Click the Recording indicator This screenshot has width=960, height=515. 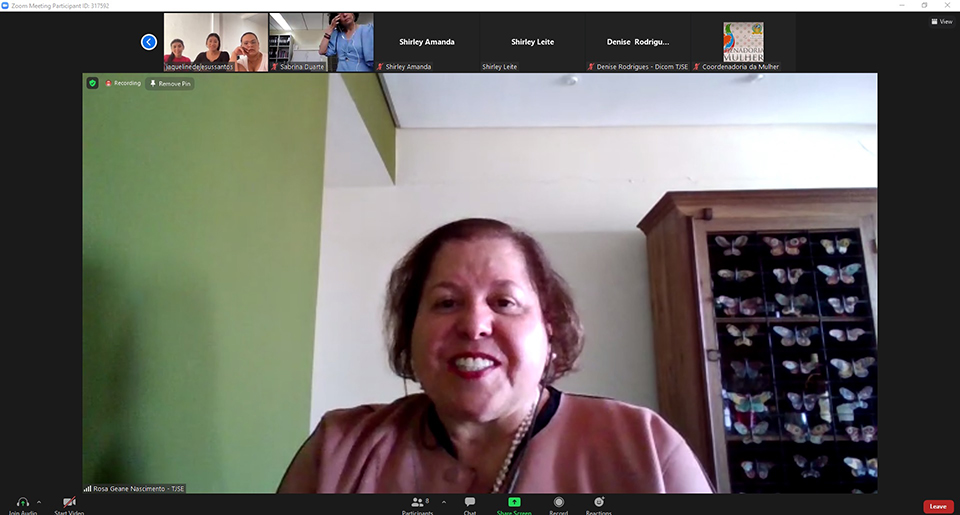123,83
